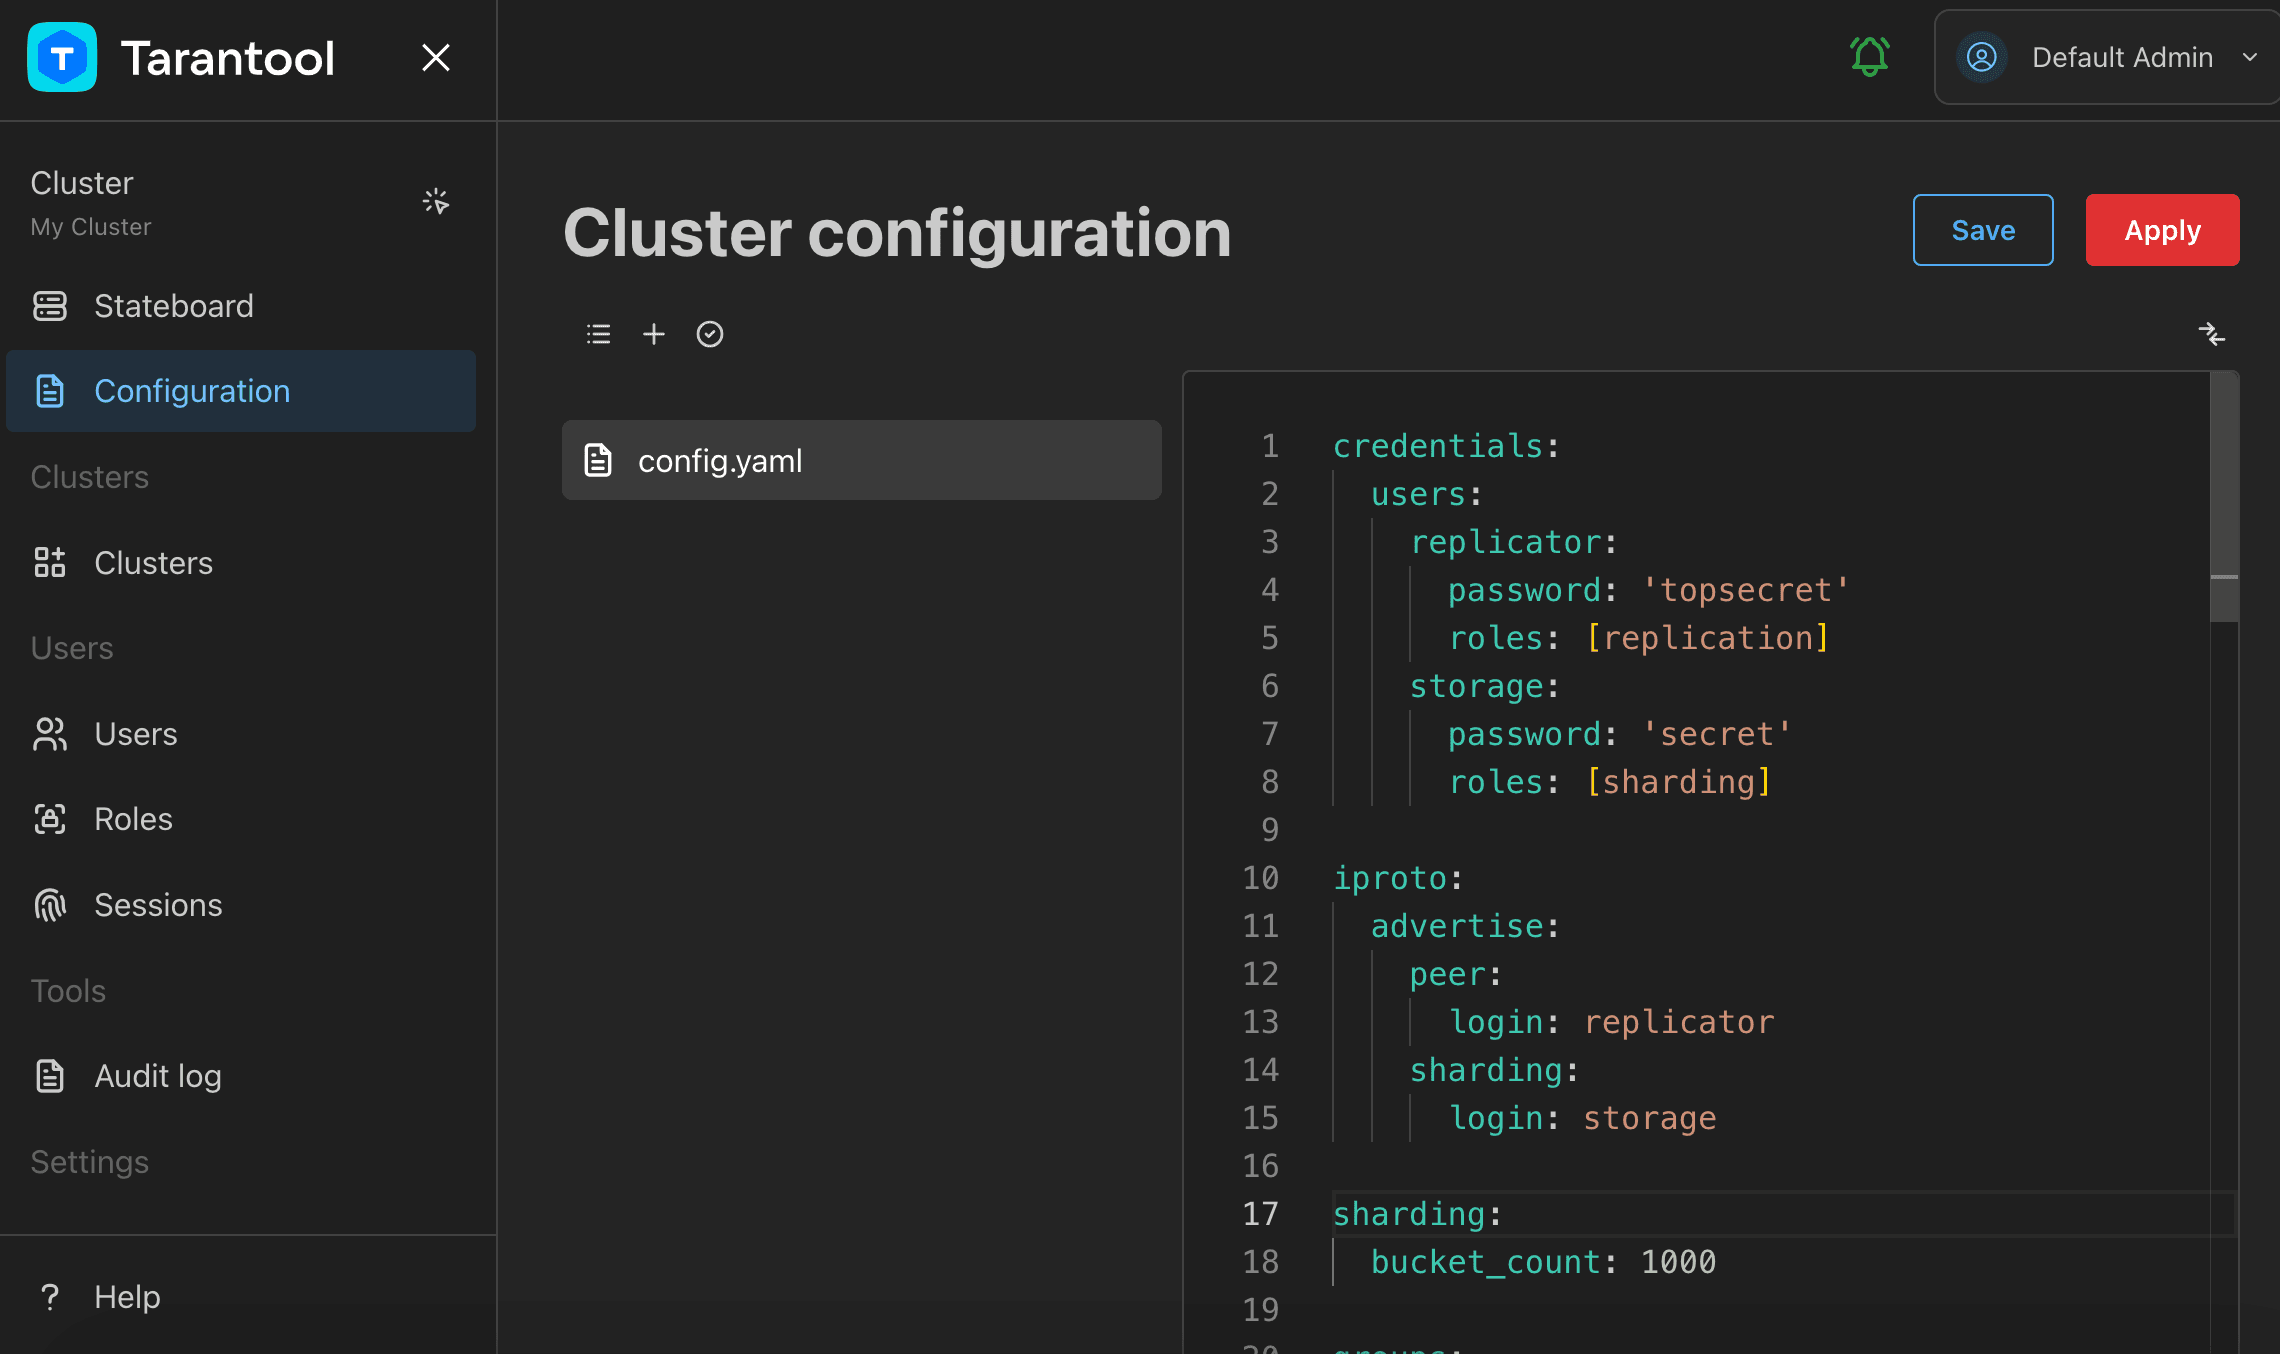Click 'login: storage' line

1583,1118
